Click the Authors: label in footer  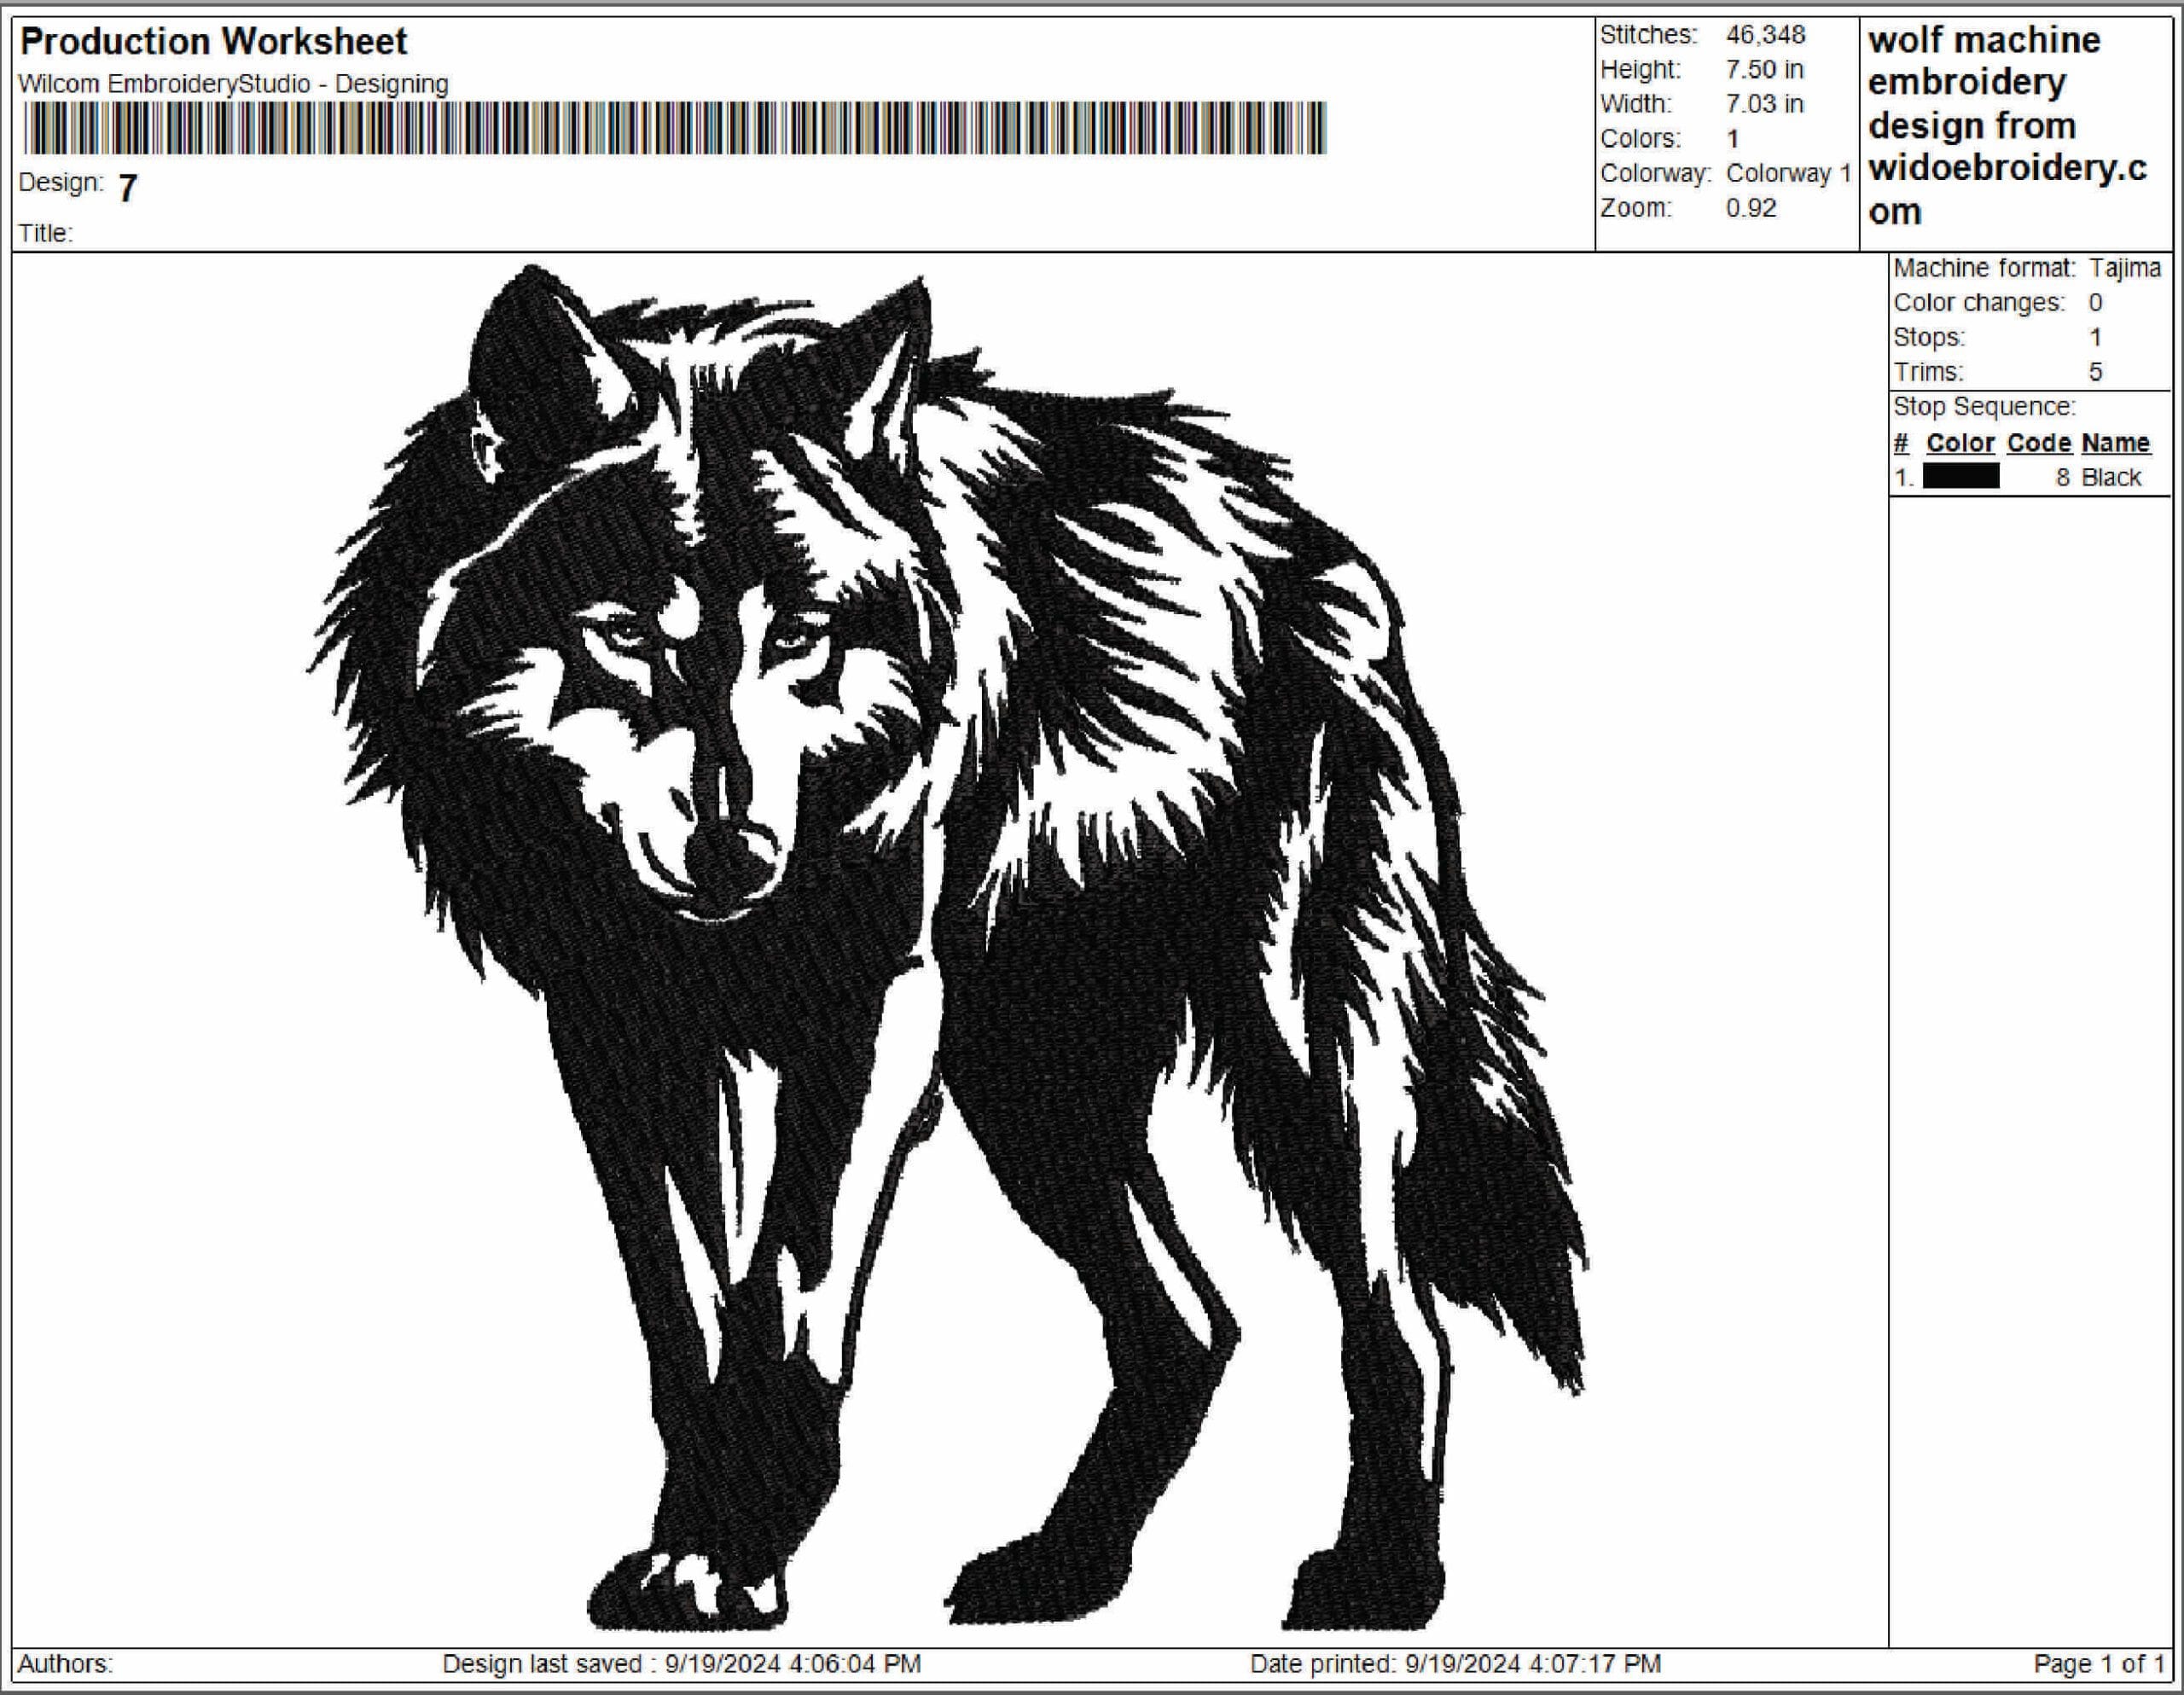(x=65, y=1664)
